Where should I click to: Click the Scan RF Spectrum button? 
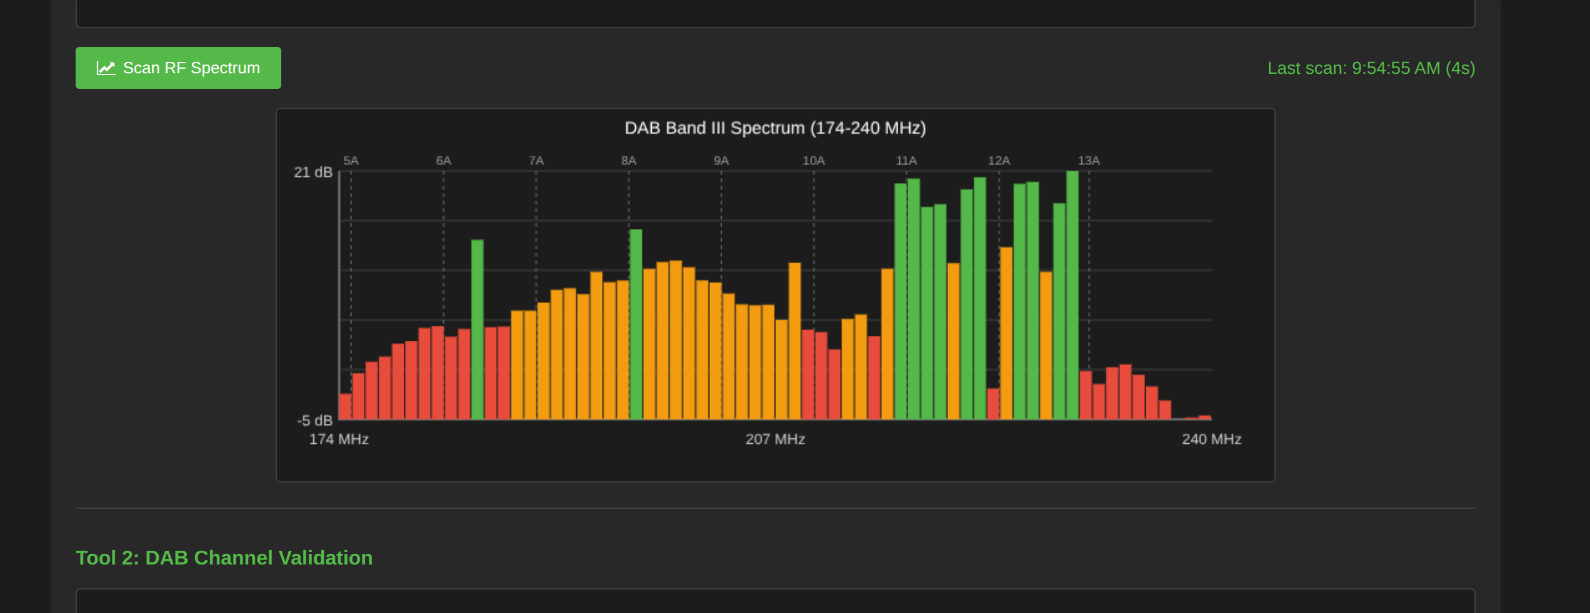click(x=178, y=68)
